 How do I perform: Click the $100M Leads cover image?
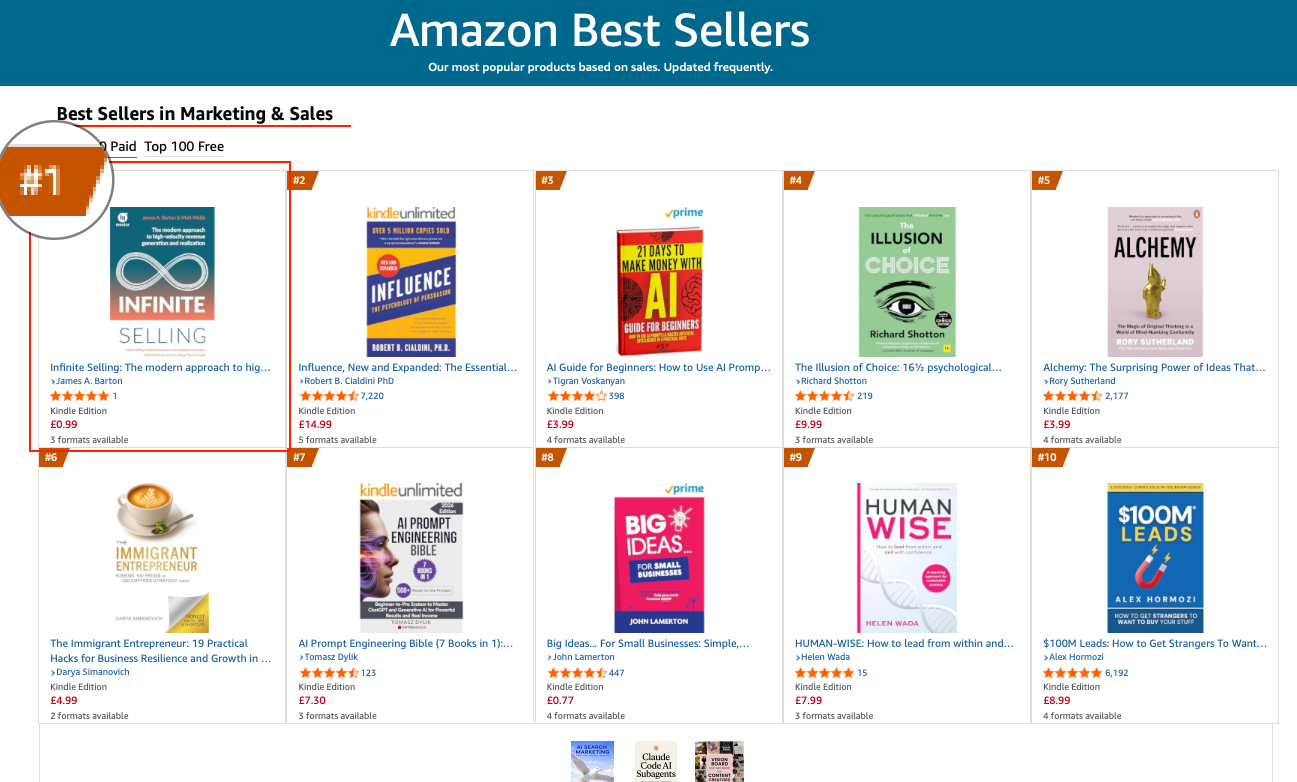click(x=1155, y=557)
